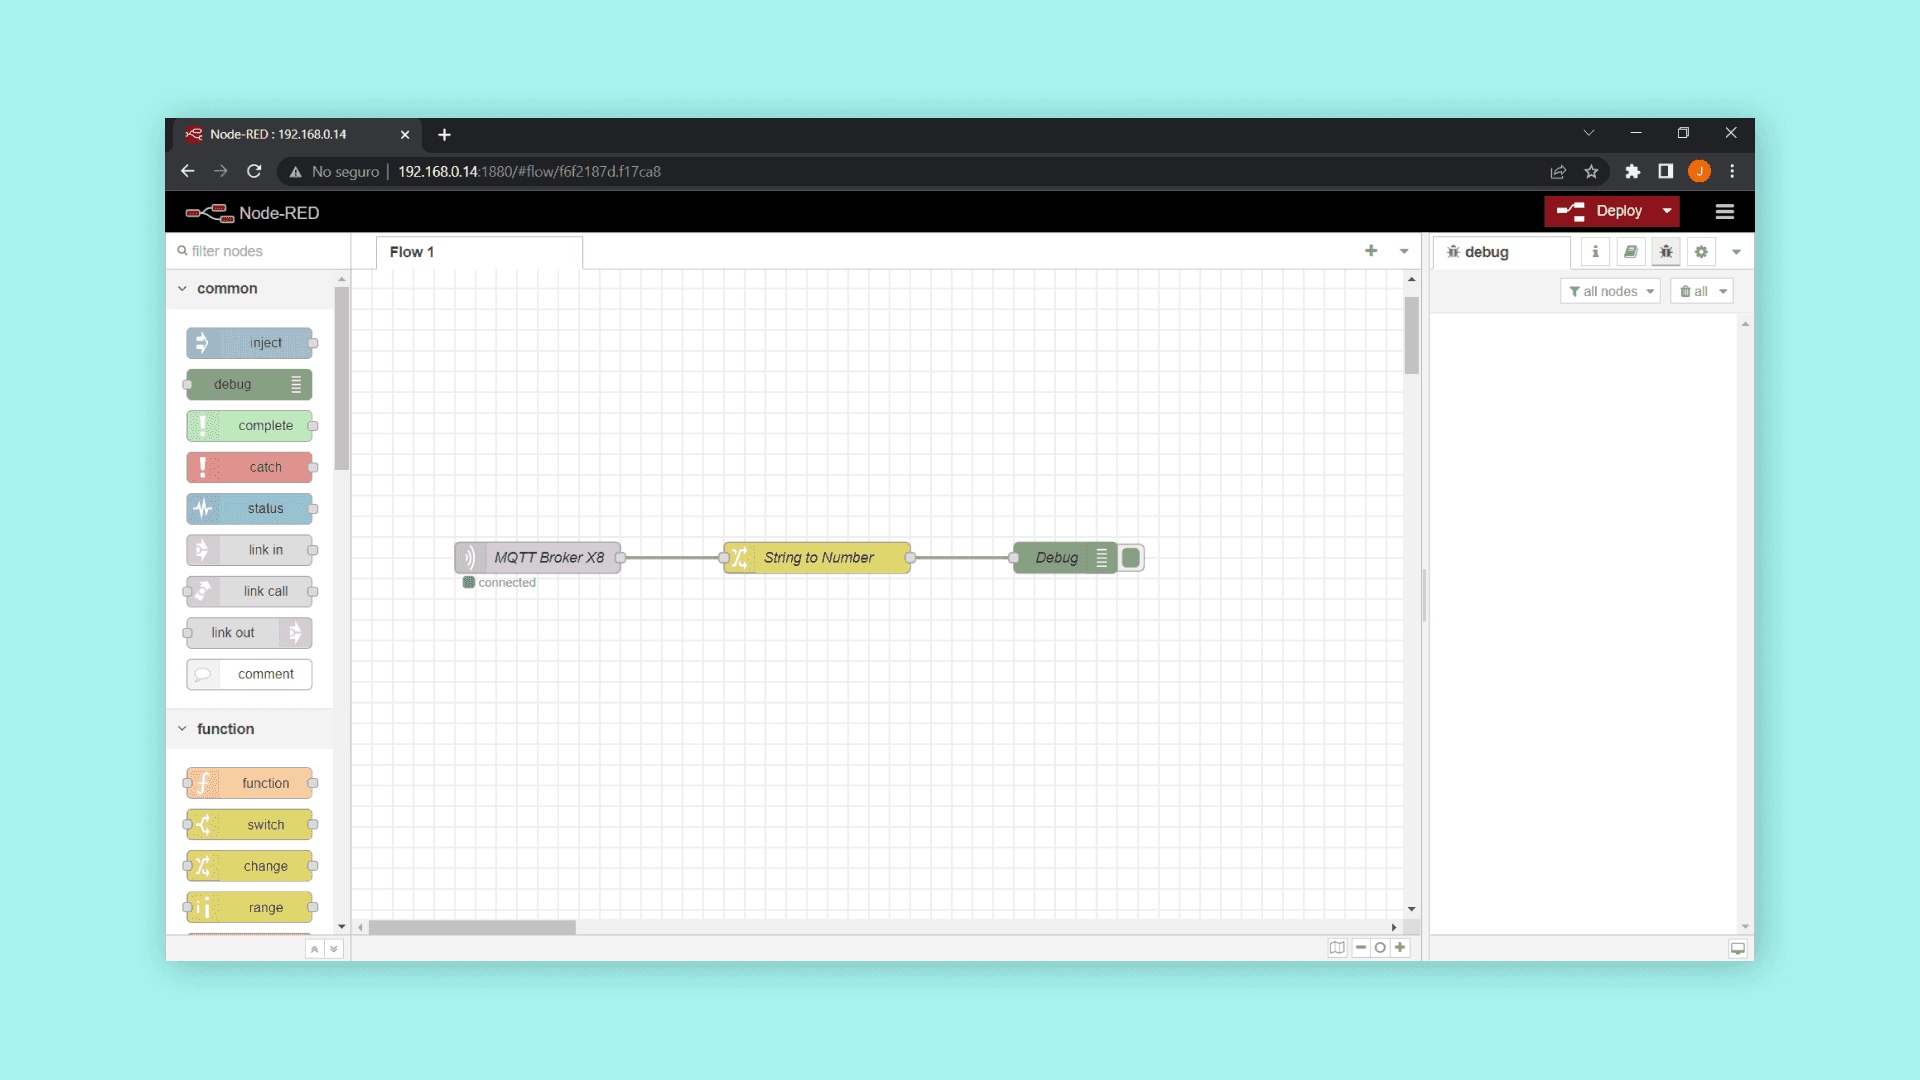1920x1080 pixels.
Task: Click the reset zoom circle icon
Action: pyautogui.click(x=1380, y=948)
